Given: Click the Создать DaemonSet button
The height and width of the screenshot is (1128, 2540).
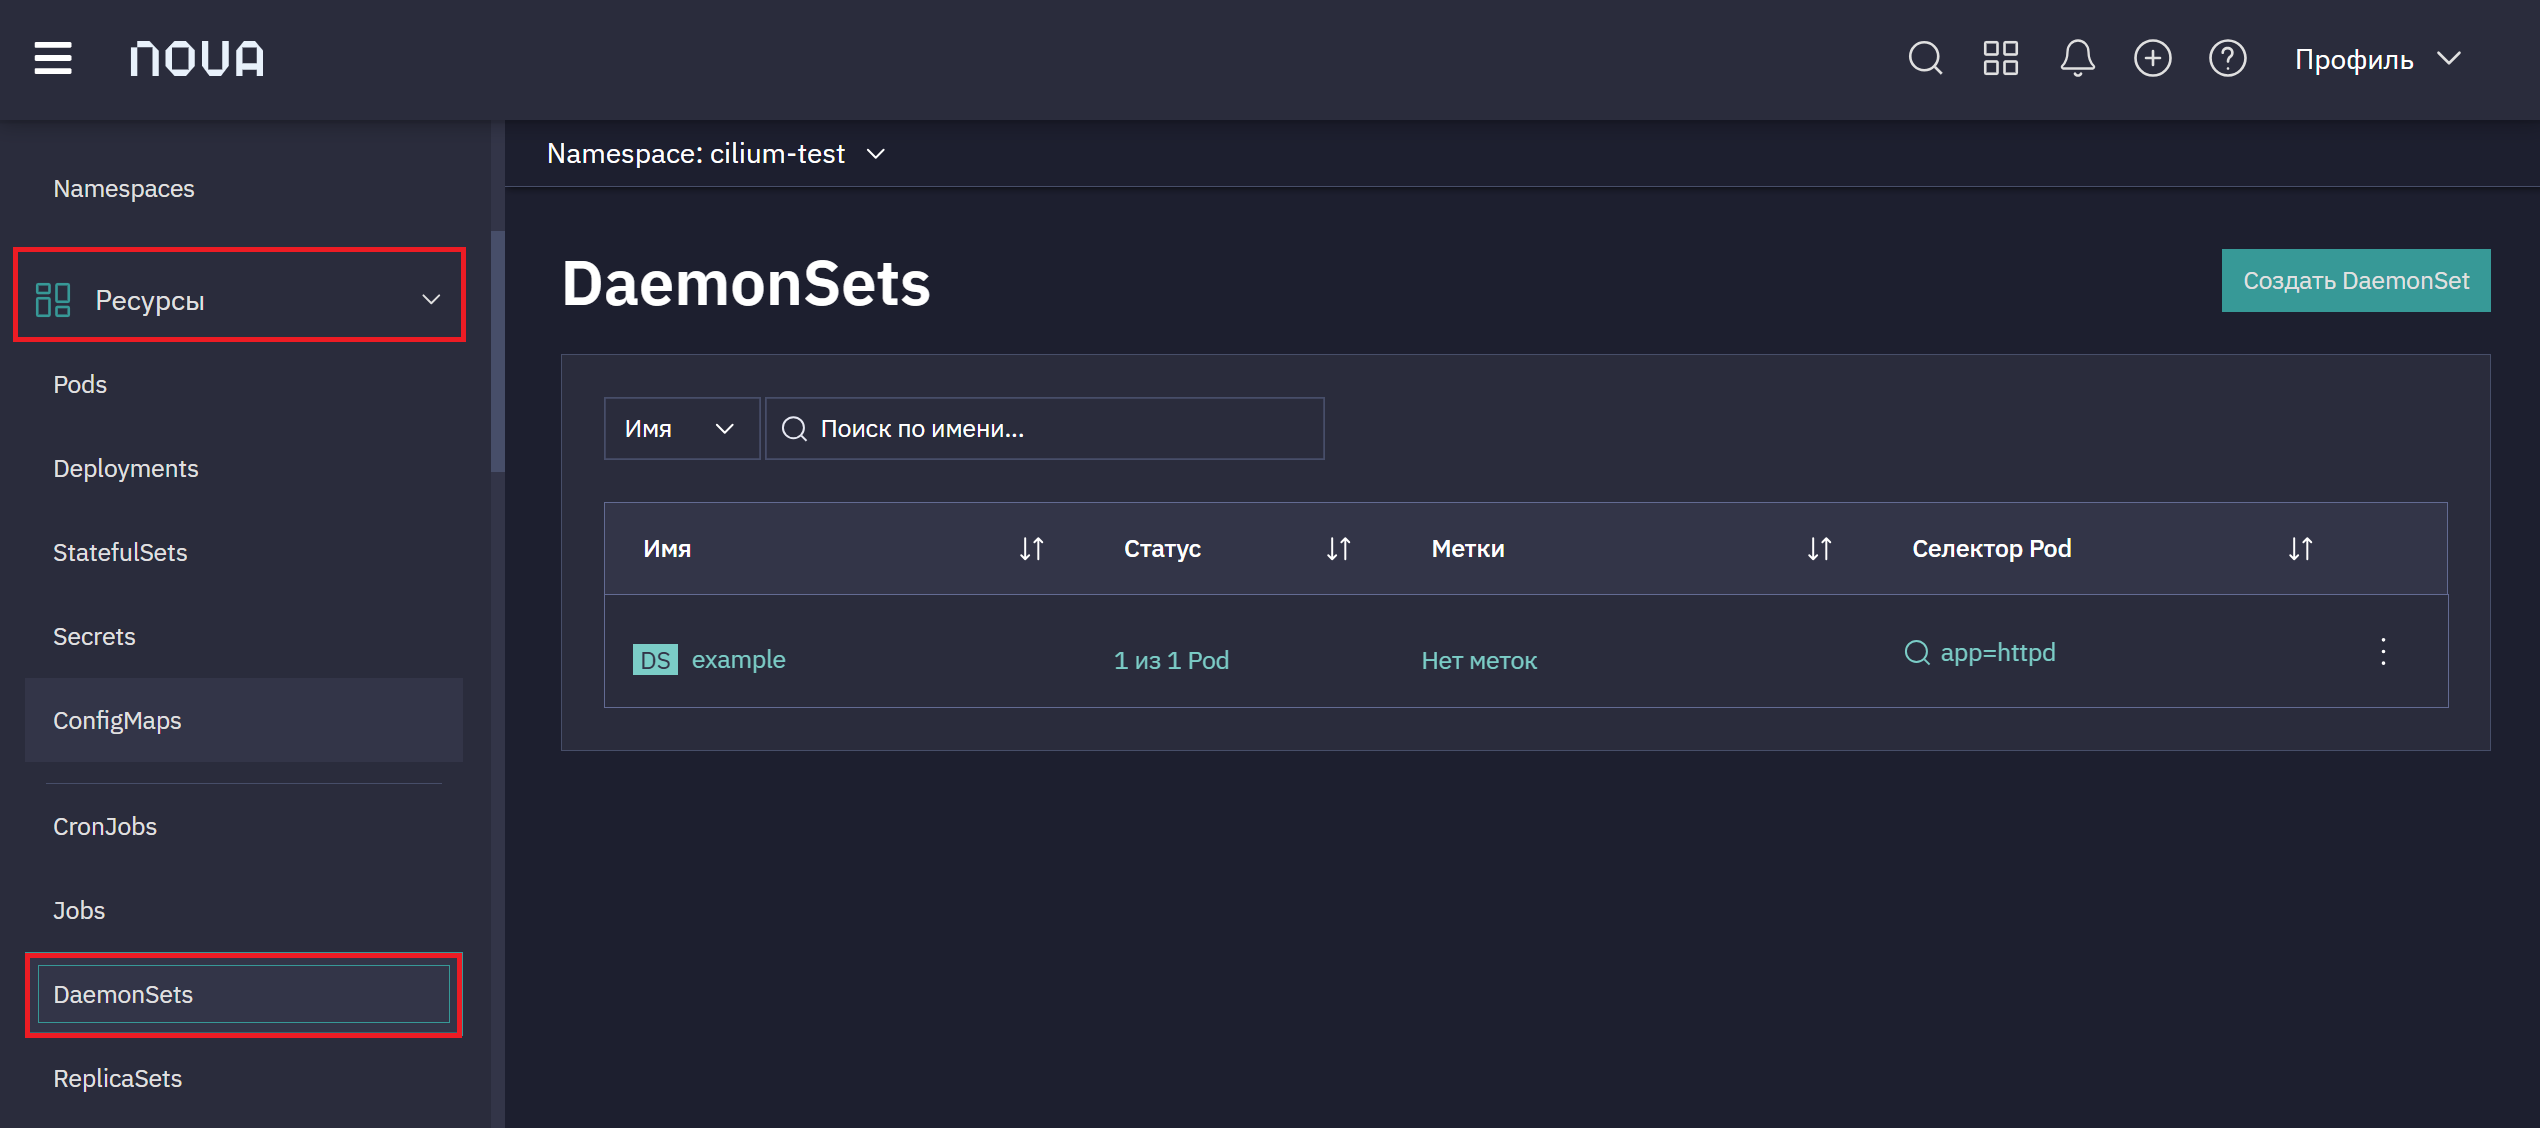Looking at the screenshot, I should [2356, 280].
